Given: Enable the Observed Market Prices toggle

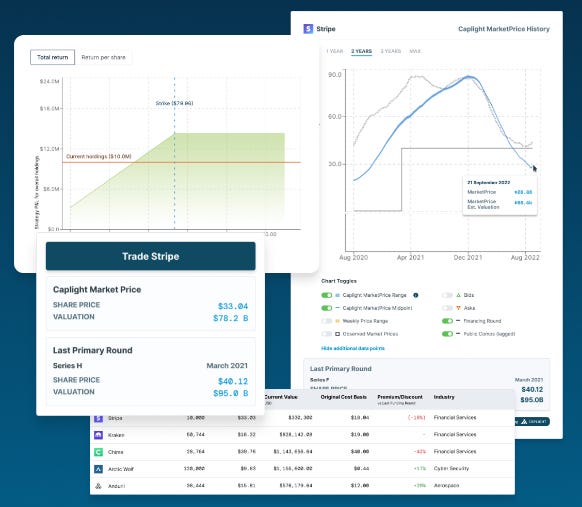Looking at the screenshot, I should pos(327,334).
